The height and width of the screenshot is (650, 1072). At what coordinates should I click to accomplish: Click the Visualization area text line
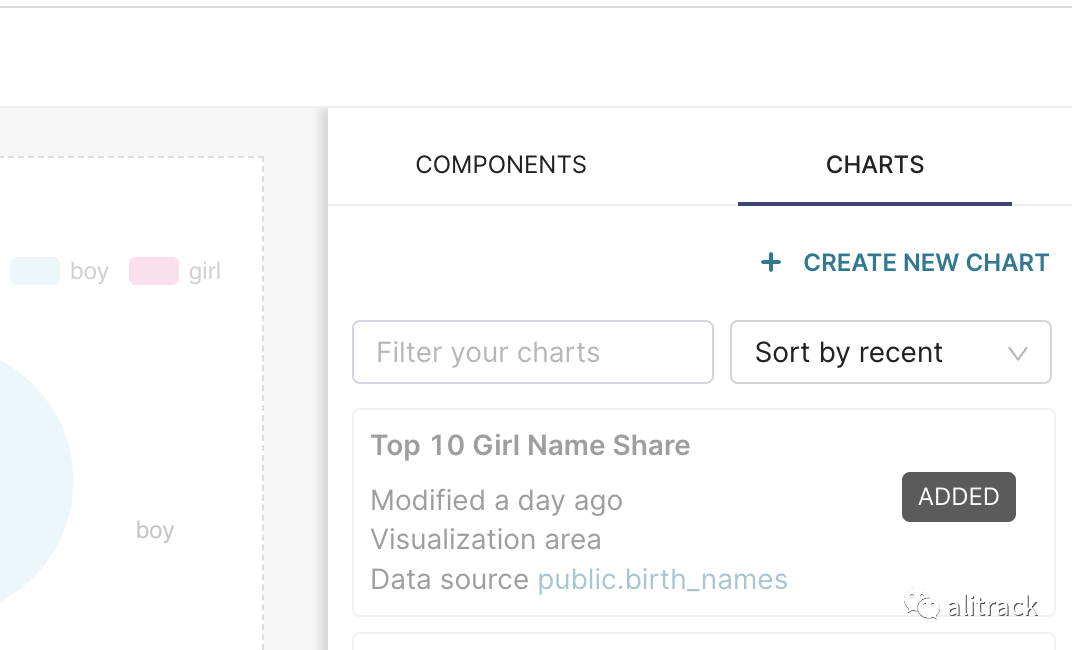click(x=486, y=540)
